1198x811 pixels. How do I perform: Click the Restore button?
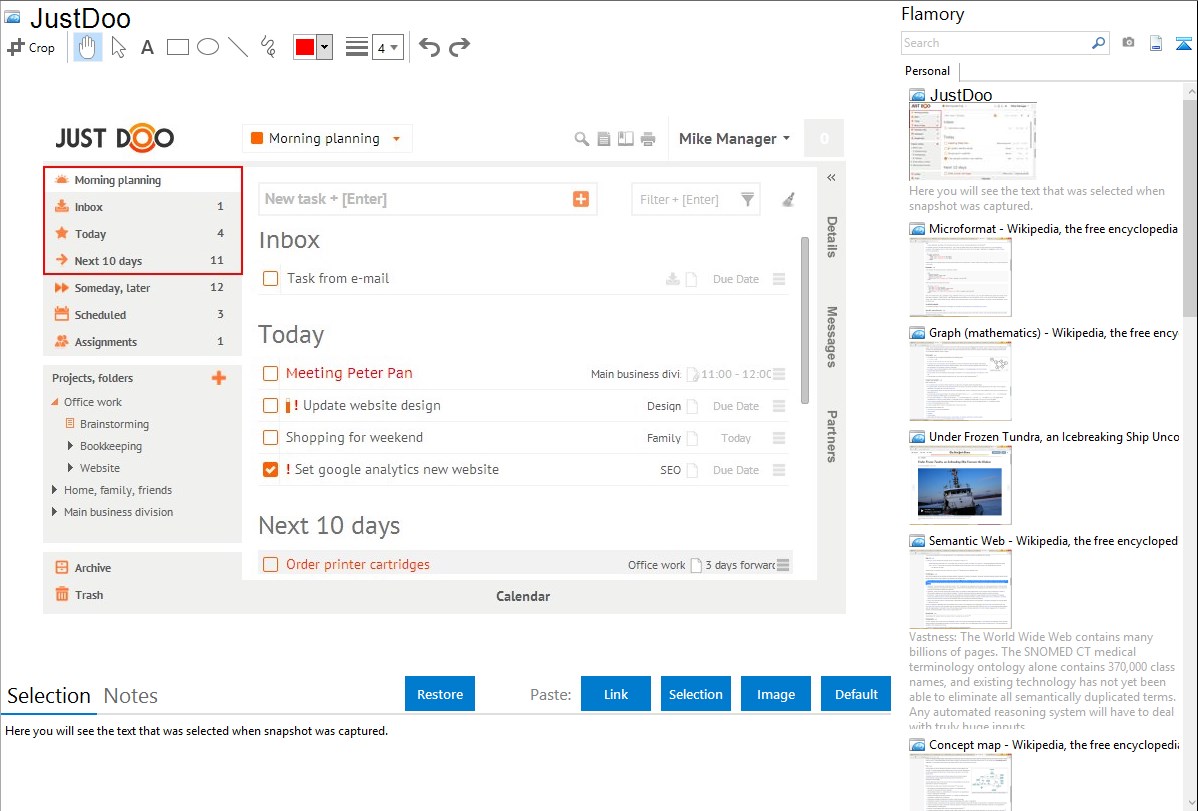pos(440,694)
